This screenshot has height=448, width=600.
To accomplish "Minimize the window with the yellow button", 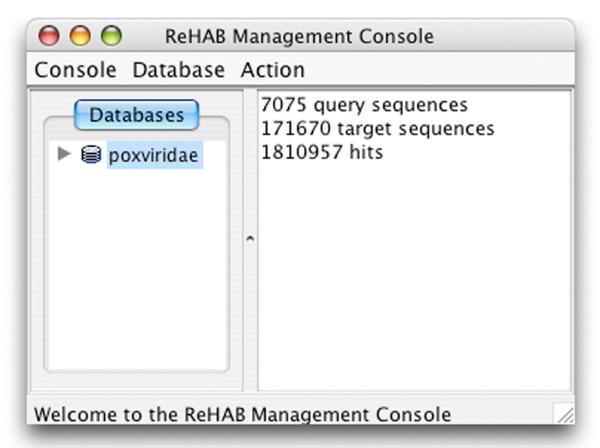I will (80, 37).
